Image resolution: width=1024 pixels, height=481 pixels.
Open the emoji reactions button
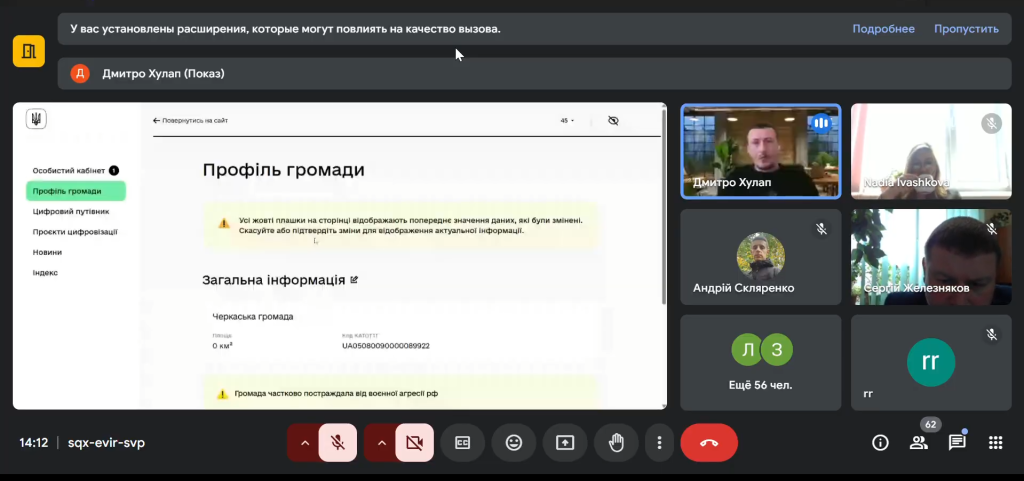514,442
